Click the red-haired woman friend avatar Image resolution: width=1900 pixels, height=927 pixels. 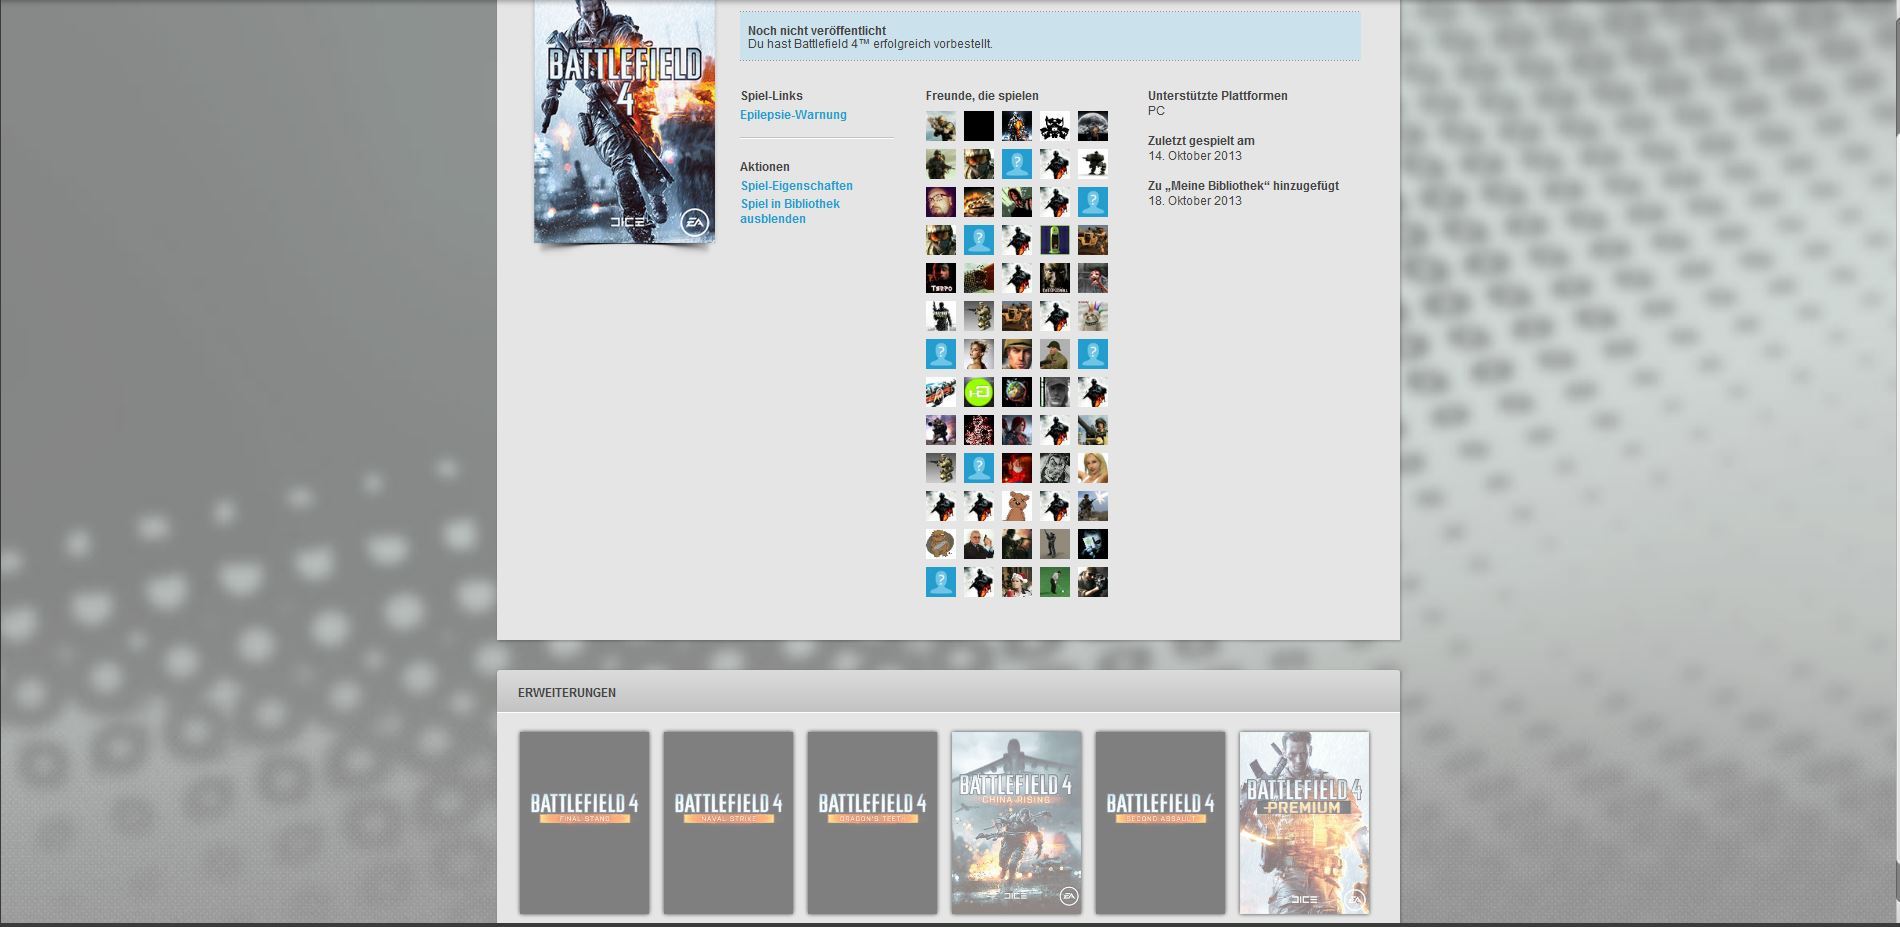click(x=1017, y=430)
